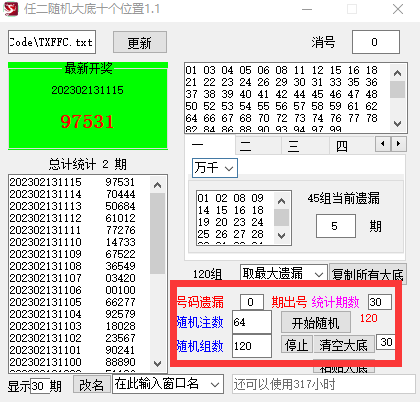Screen dimensions: 420x402
Task: Click the 显示 periods field showing 30
Action: [40, 386]
